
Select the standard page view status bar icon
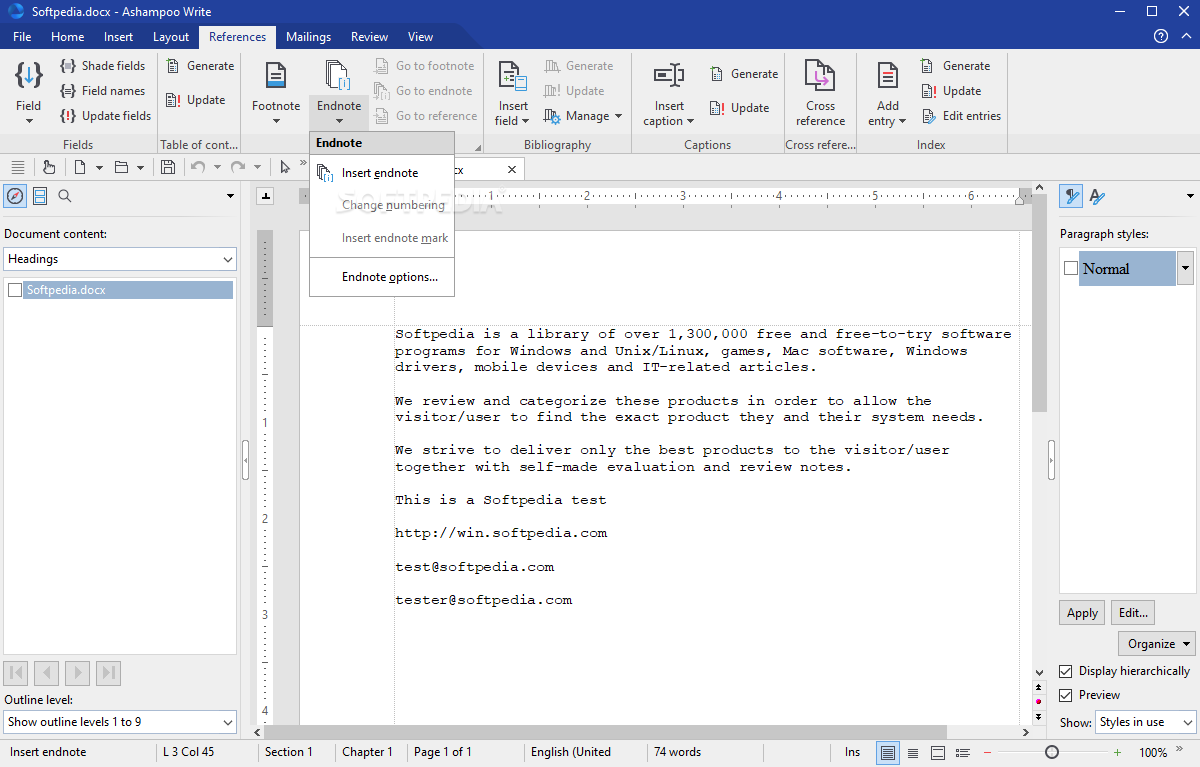(887, 752)
